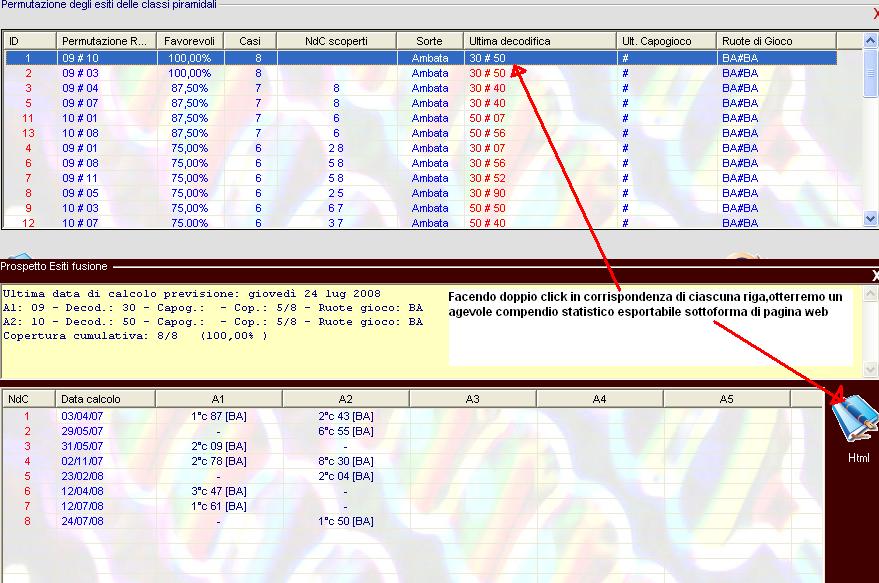Screen dimensions: 879x583
Task: Click date cell 31/05/07
Action: pos(82,446)
